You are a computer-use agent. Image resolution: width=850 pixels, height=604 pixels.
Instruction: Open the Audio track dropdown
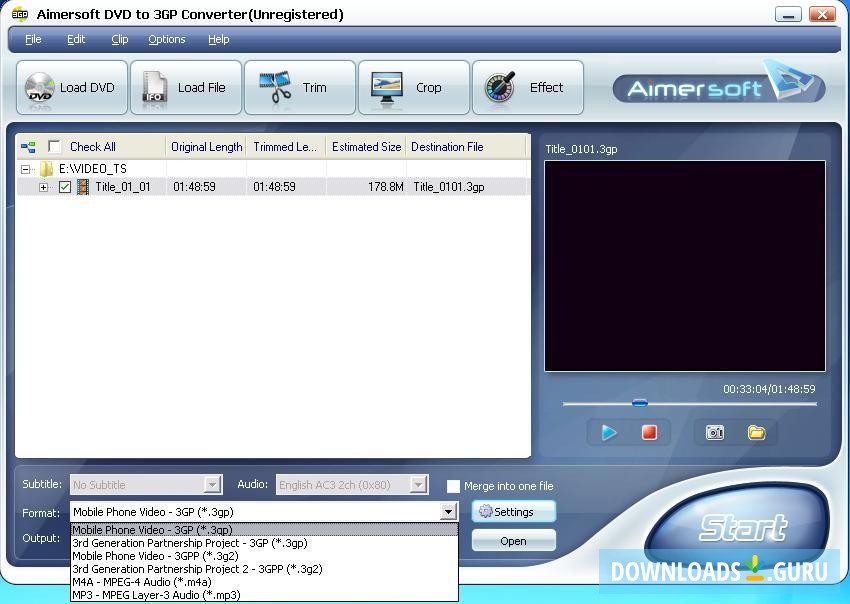point(418,484)
